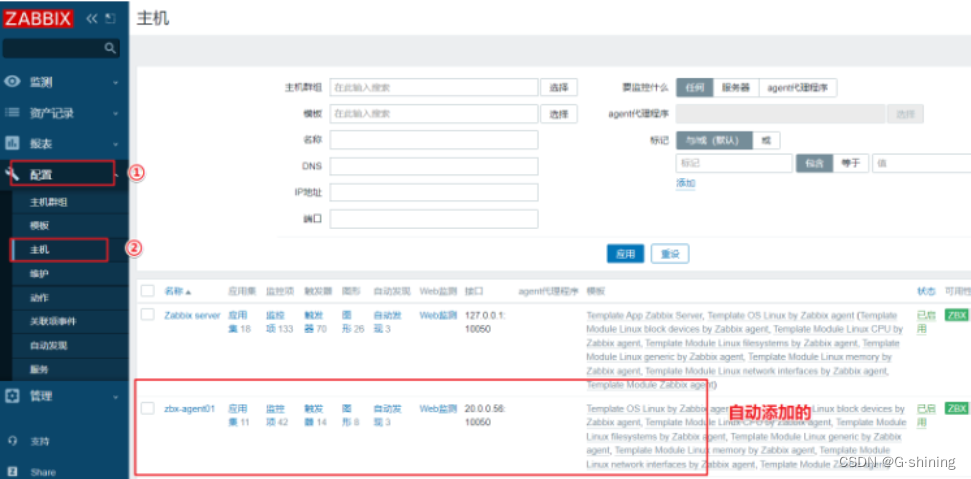Open Web监测 link for zbx-agent01
The height and width of the screenshot is (479, 971).
[438, 408]
